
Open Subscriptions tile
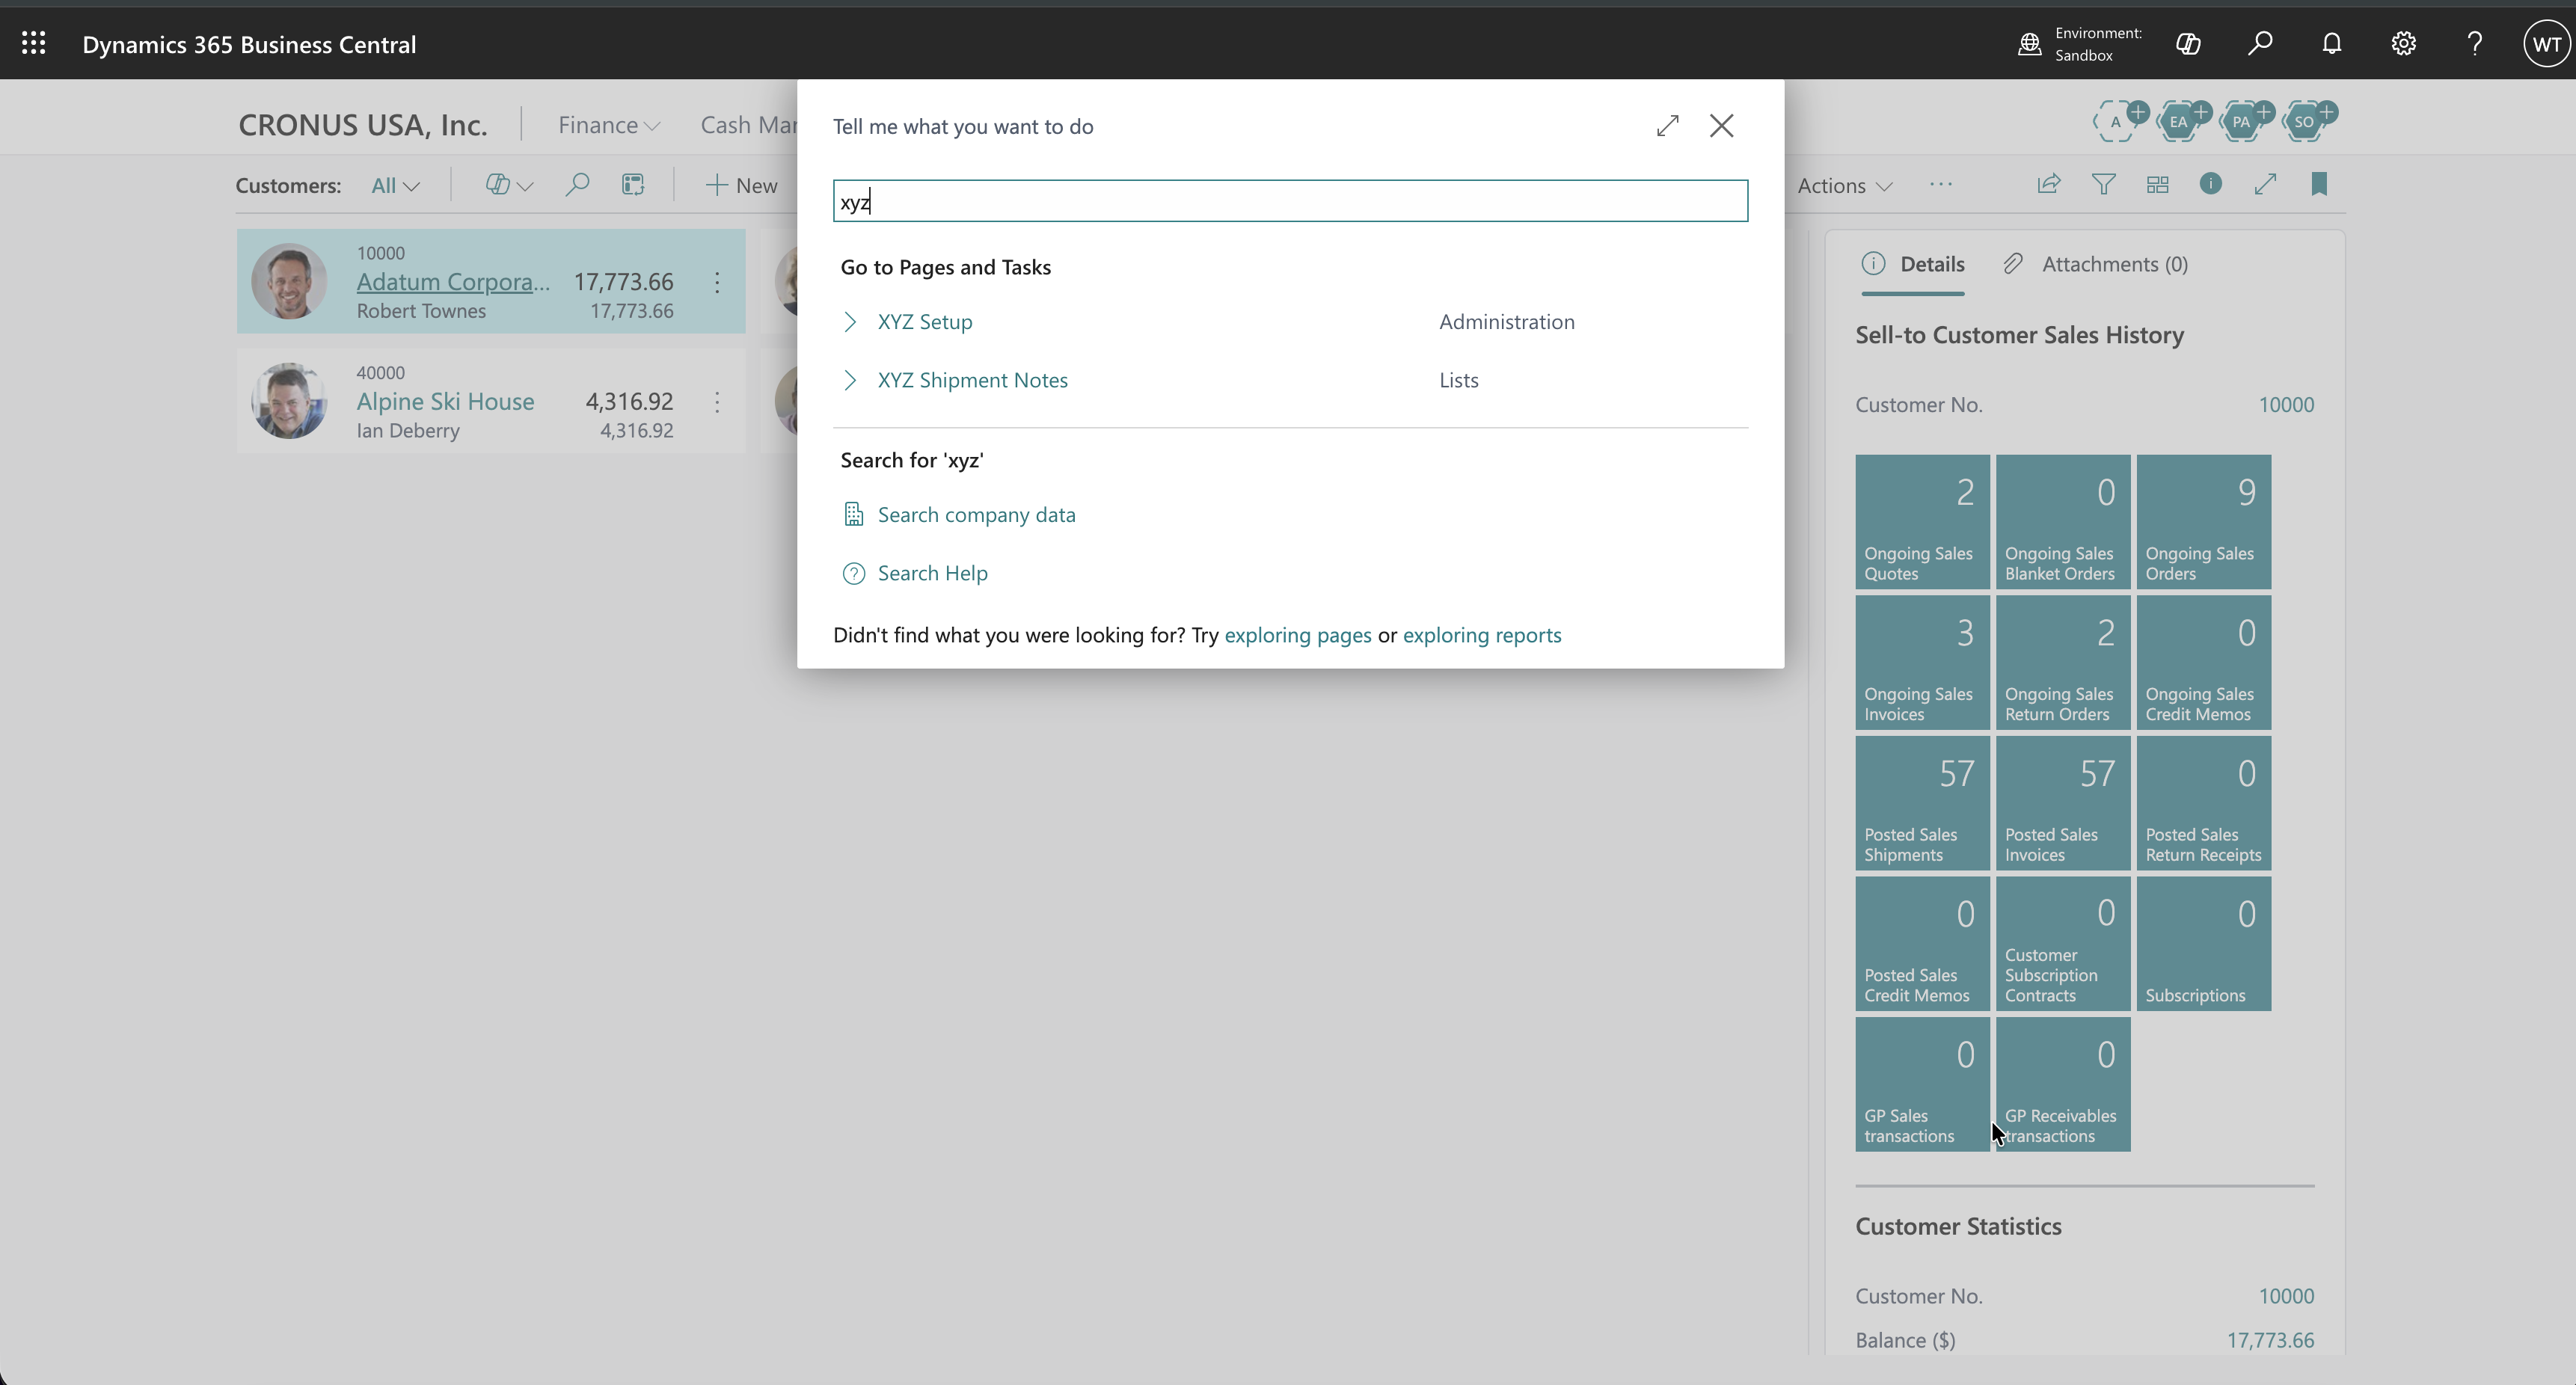click(x=2204, y=944)
